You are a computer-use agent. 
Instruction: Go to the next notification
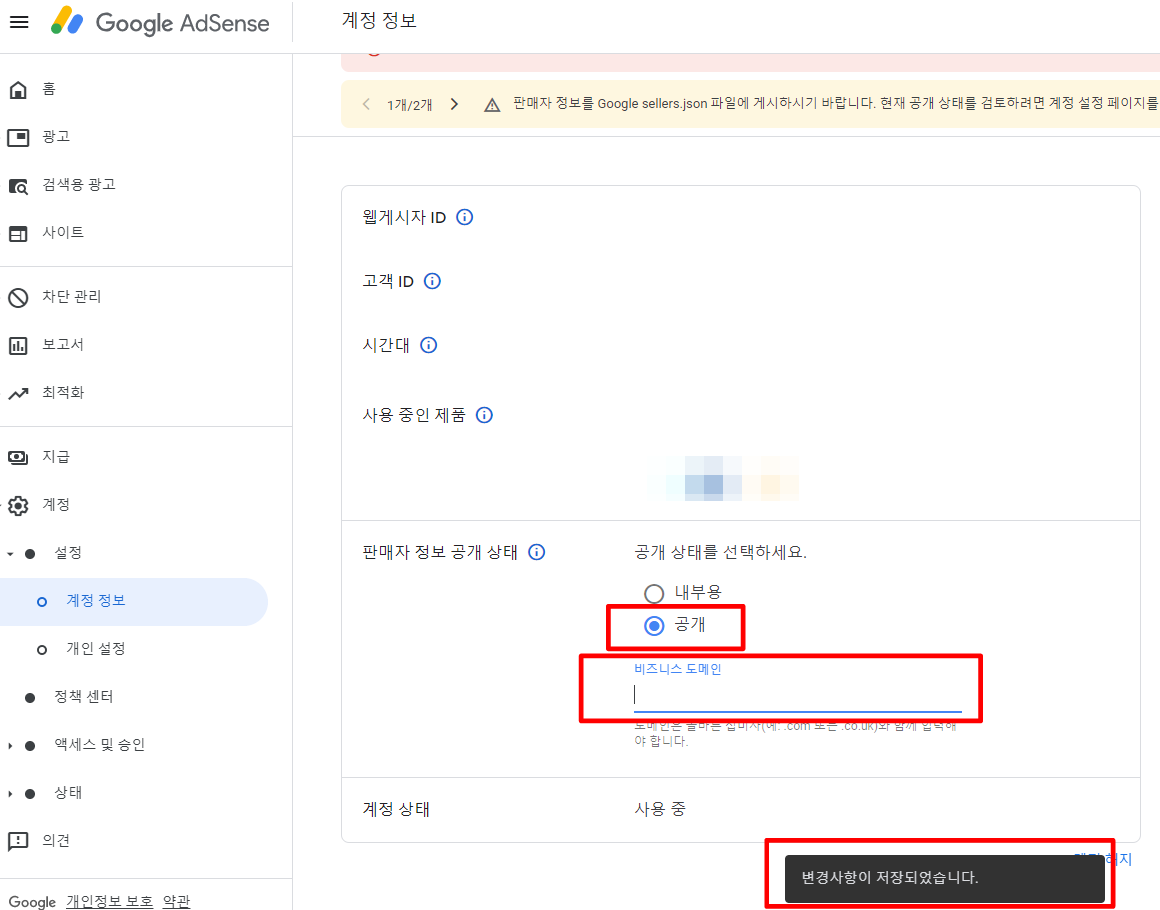pyautogui.click(x=454, y=104)
